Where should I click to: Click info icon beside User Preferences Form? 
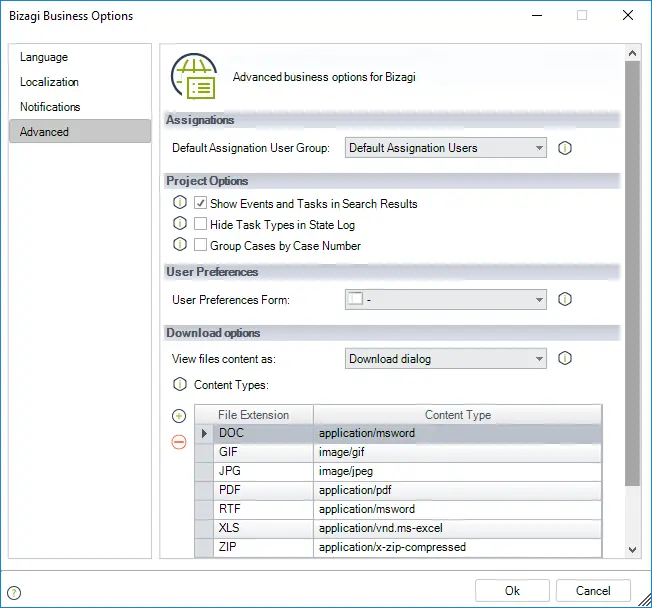coord(564,299)
